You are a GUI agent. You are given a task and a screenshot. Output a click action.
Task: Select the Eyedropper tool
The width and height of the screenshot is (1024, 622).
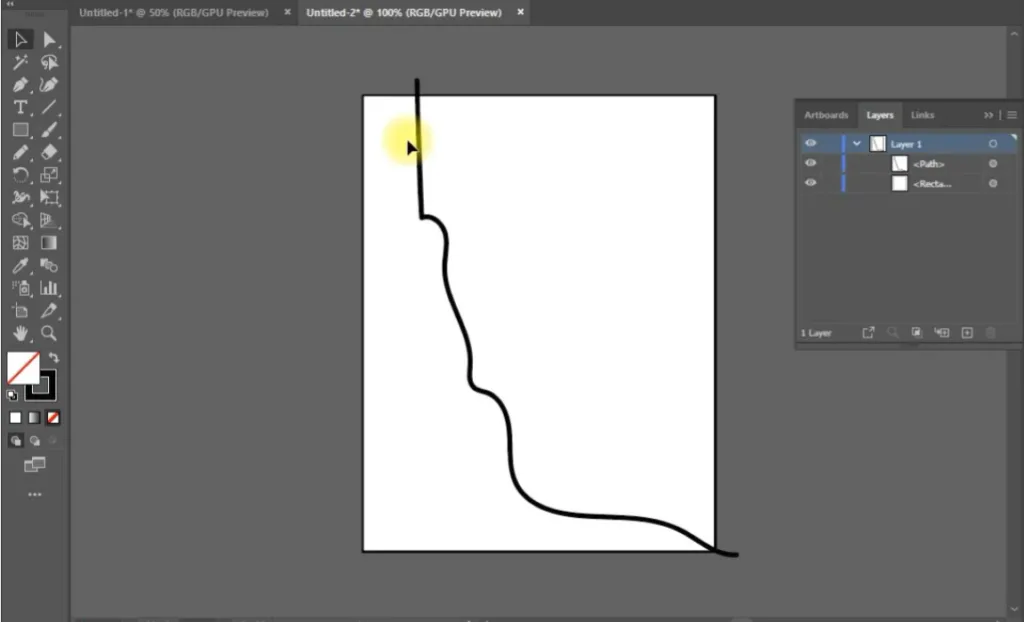(x=20, y=265)
